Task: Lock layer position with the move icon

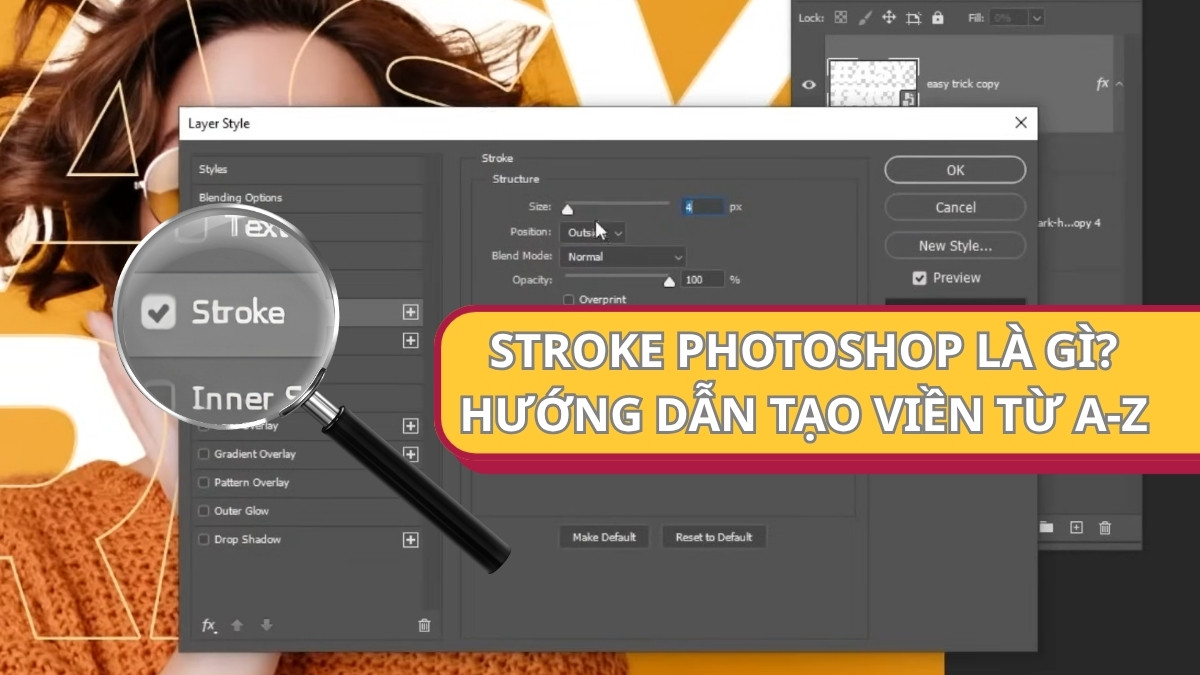Action: pos(888,17)
